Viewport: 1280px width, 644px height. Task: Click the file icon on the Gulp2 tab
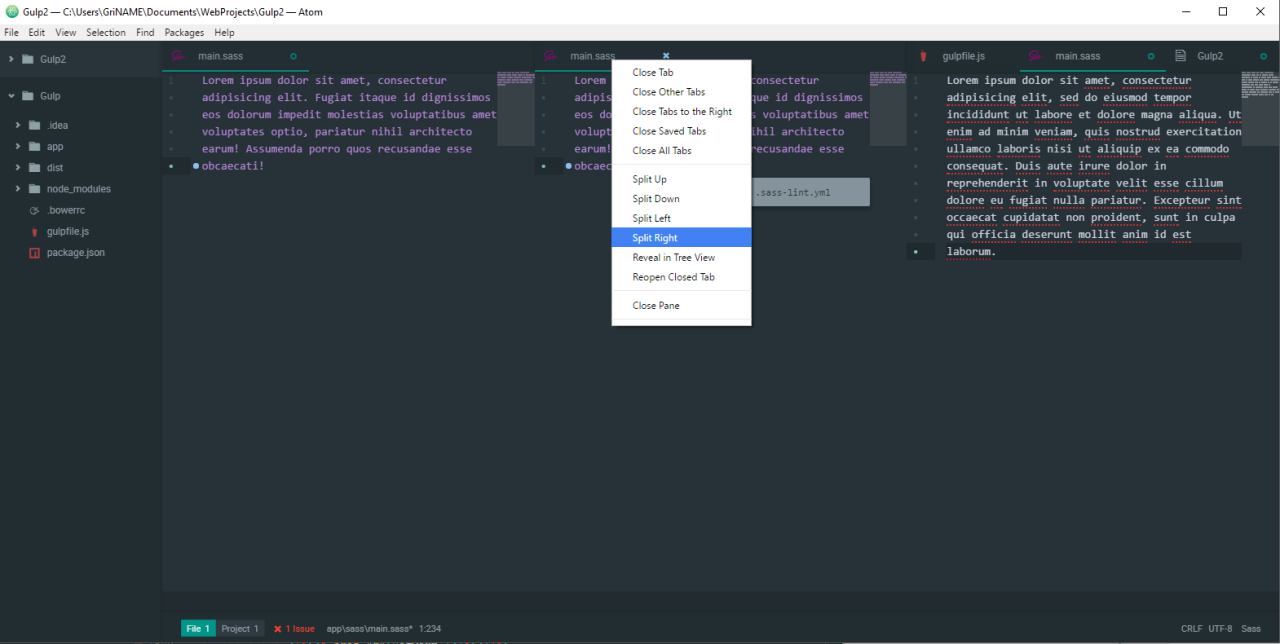(x=1181, y=56)
